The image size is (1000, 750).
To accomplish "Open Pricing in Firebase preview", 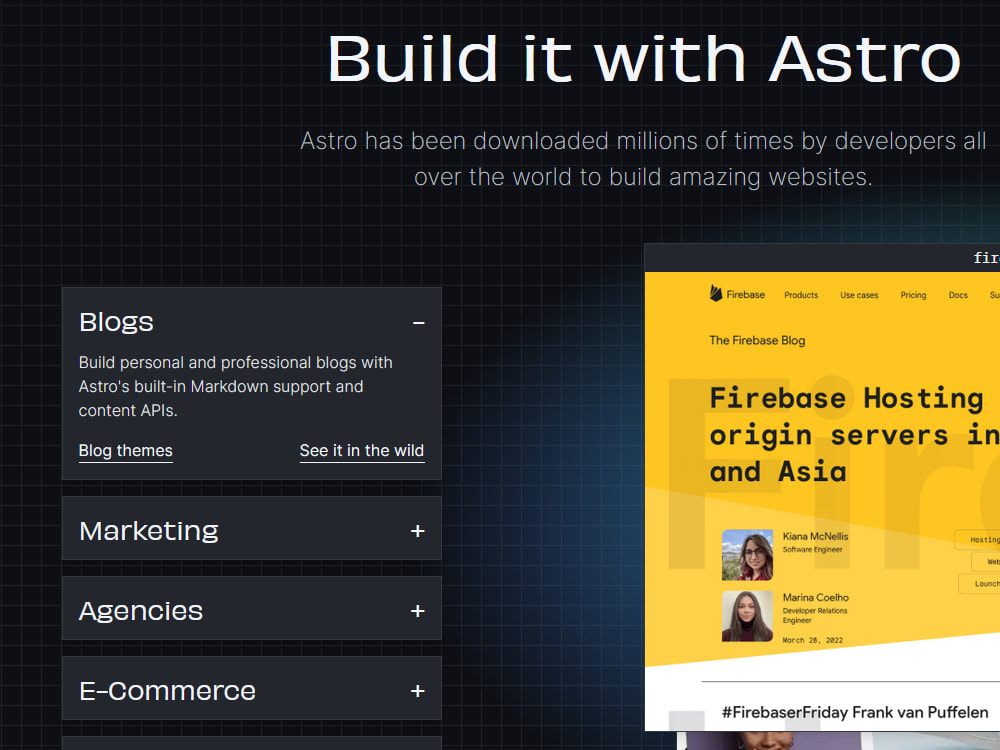I will tap(913, 295).
